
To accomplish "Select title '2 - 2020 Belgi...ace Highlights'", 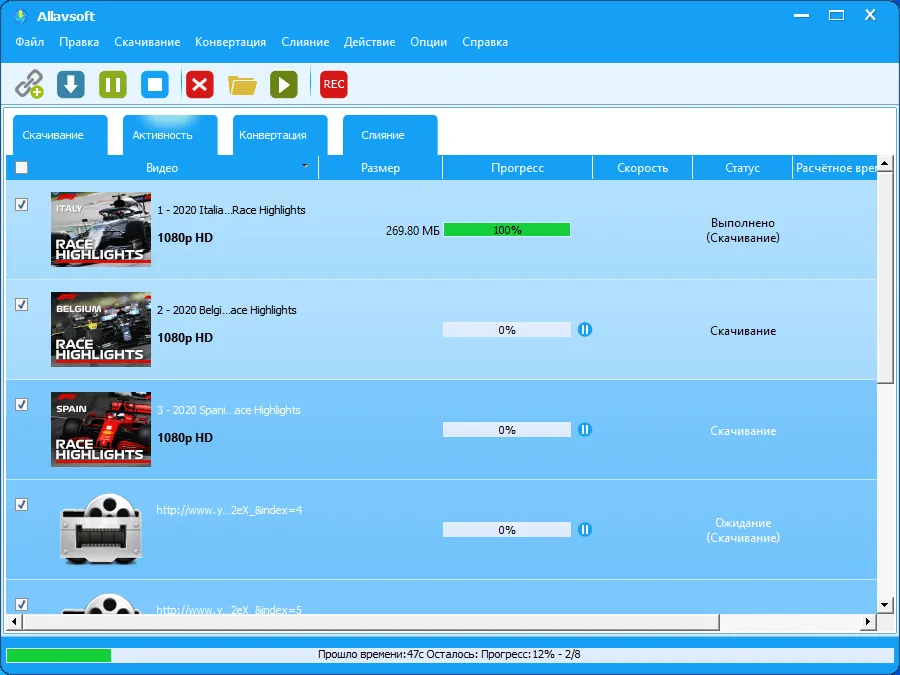I will [227, 310].
